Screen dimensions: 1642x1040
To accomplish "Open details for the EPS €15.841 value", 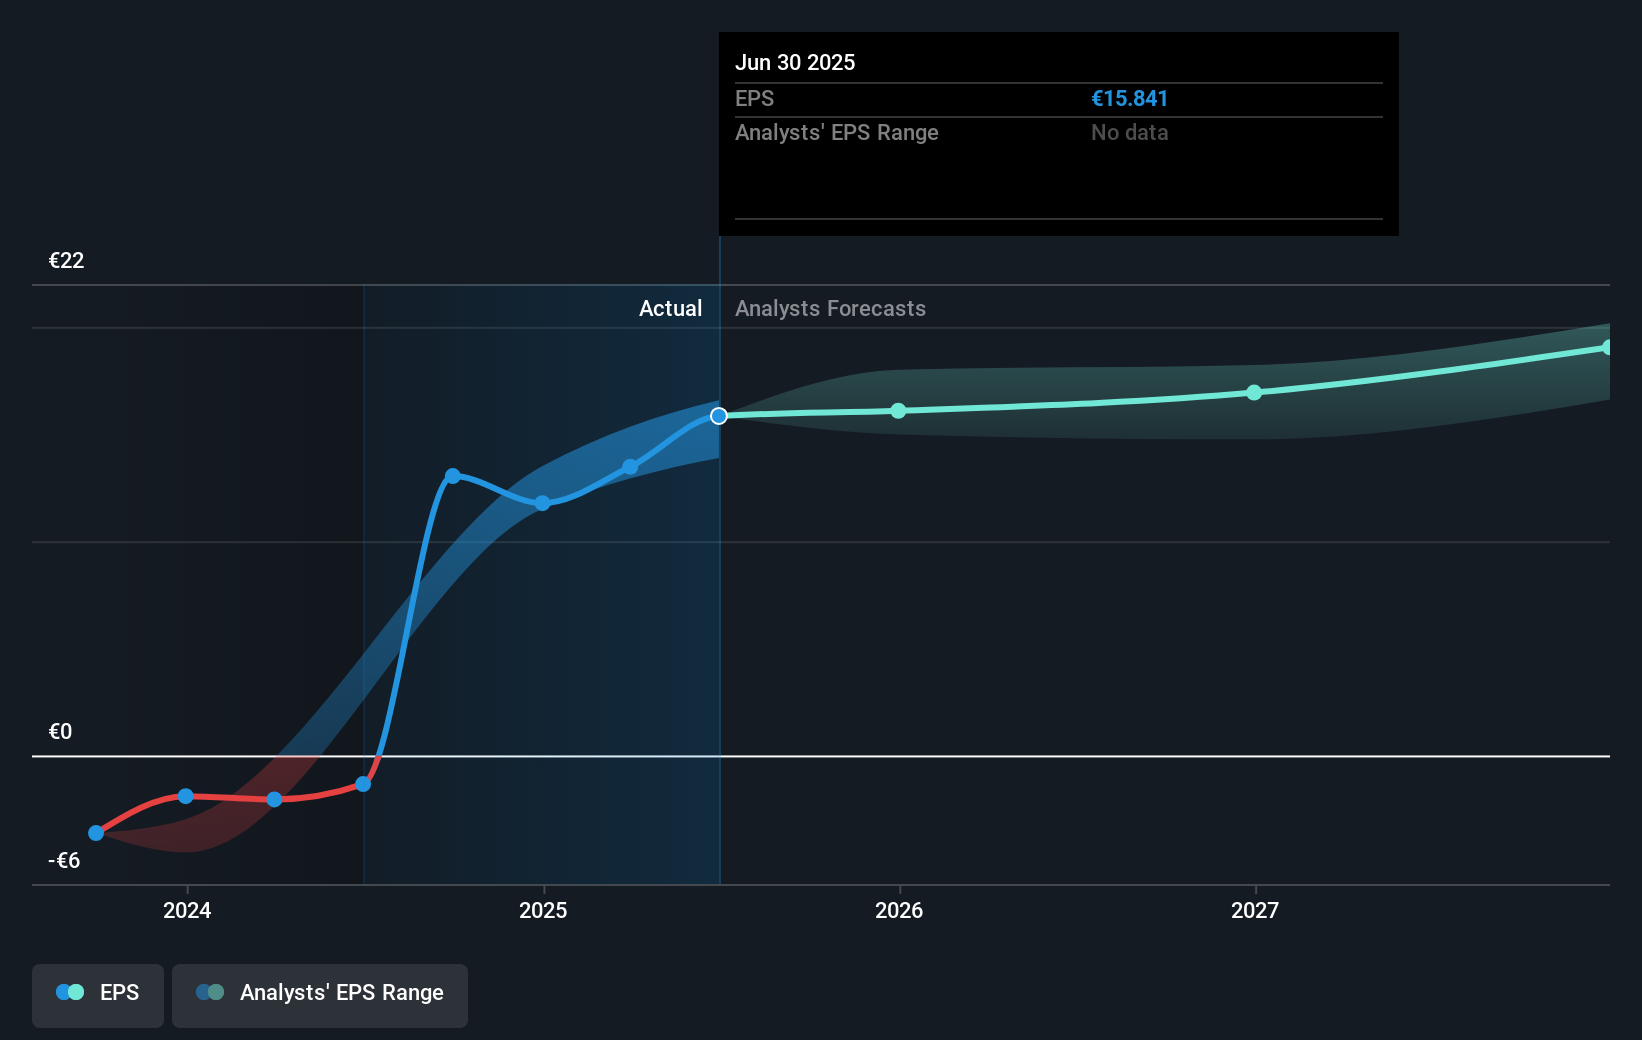I will click(1129, 98).
